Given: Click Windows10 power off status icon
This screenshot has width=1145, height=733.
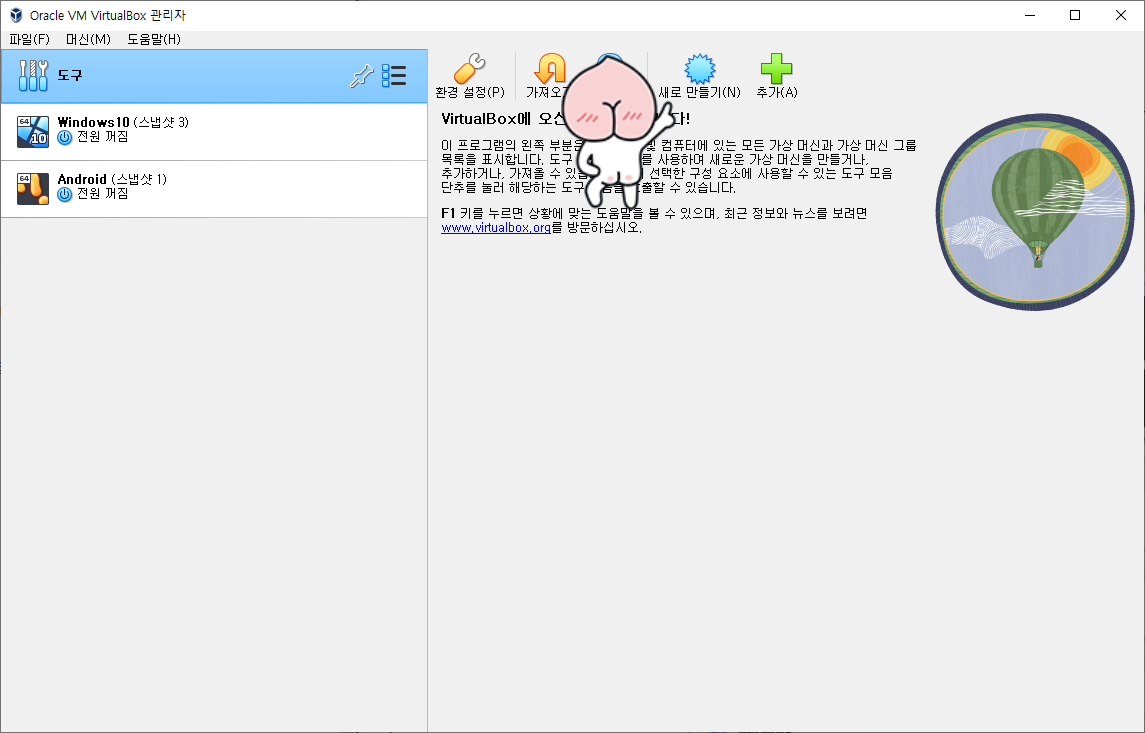Looking at the screenshot, I should (65, 137).
